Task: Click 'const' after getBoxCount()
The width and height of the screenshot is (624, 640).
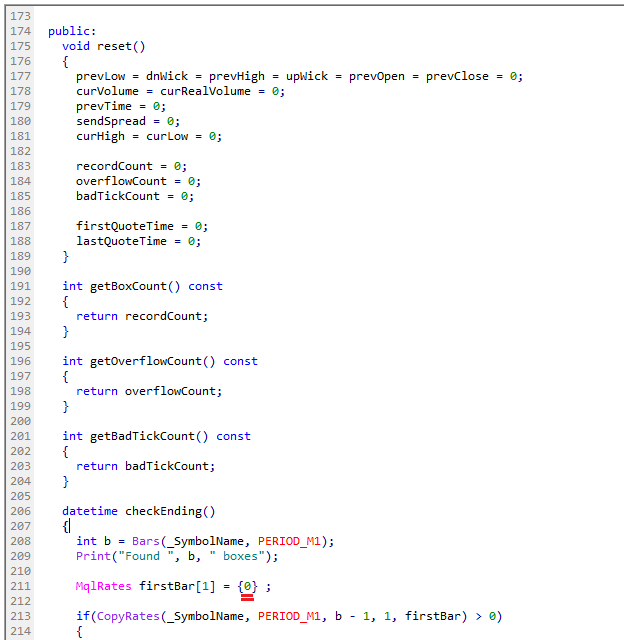Action: pyautogui.click(x=205, y=286)
